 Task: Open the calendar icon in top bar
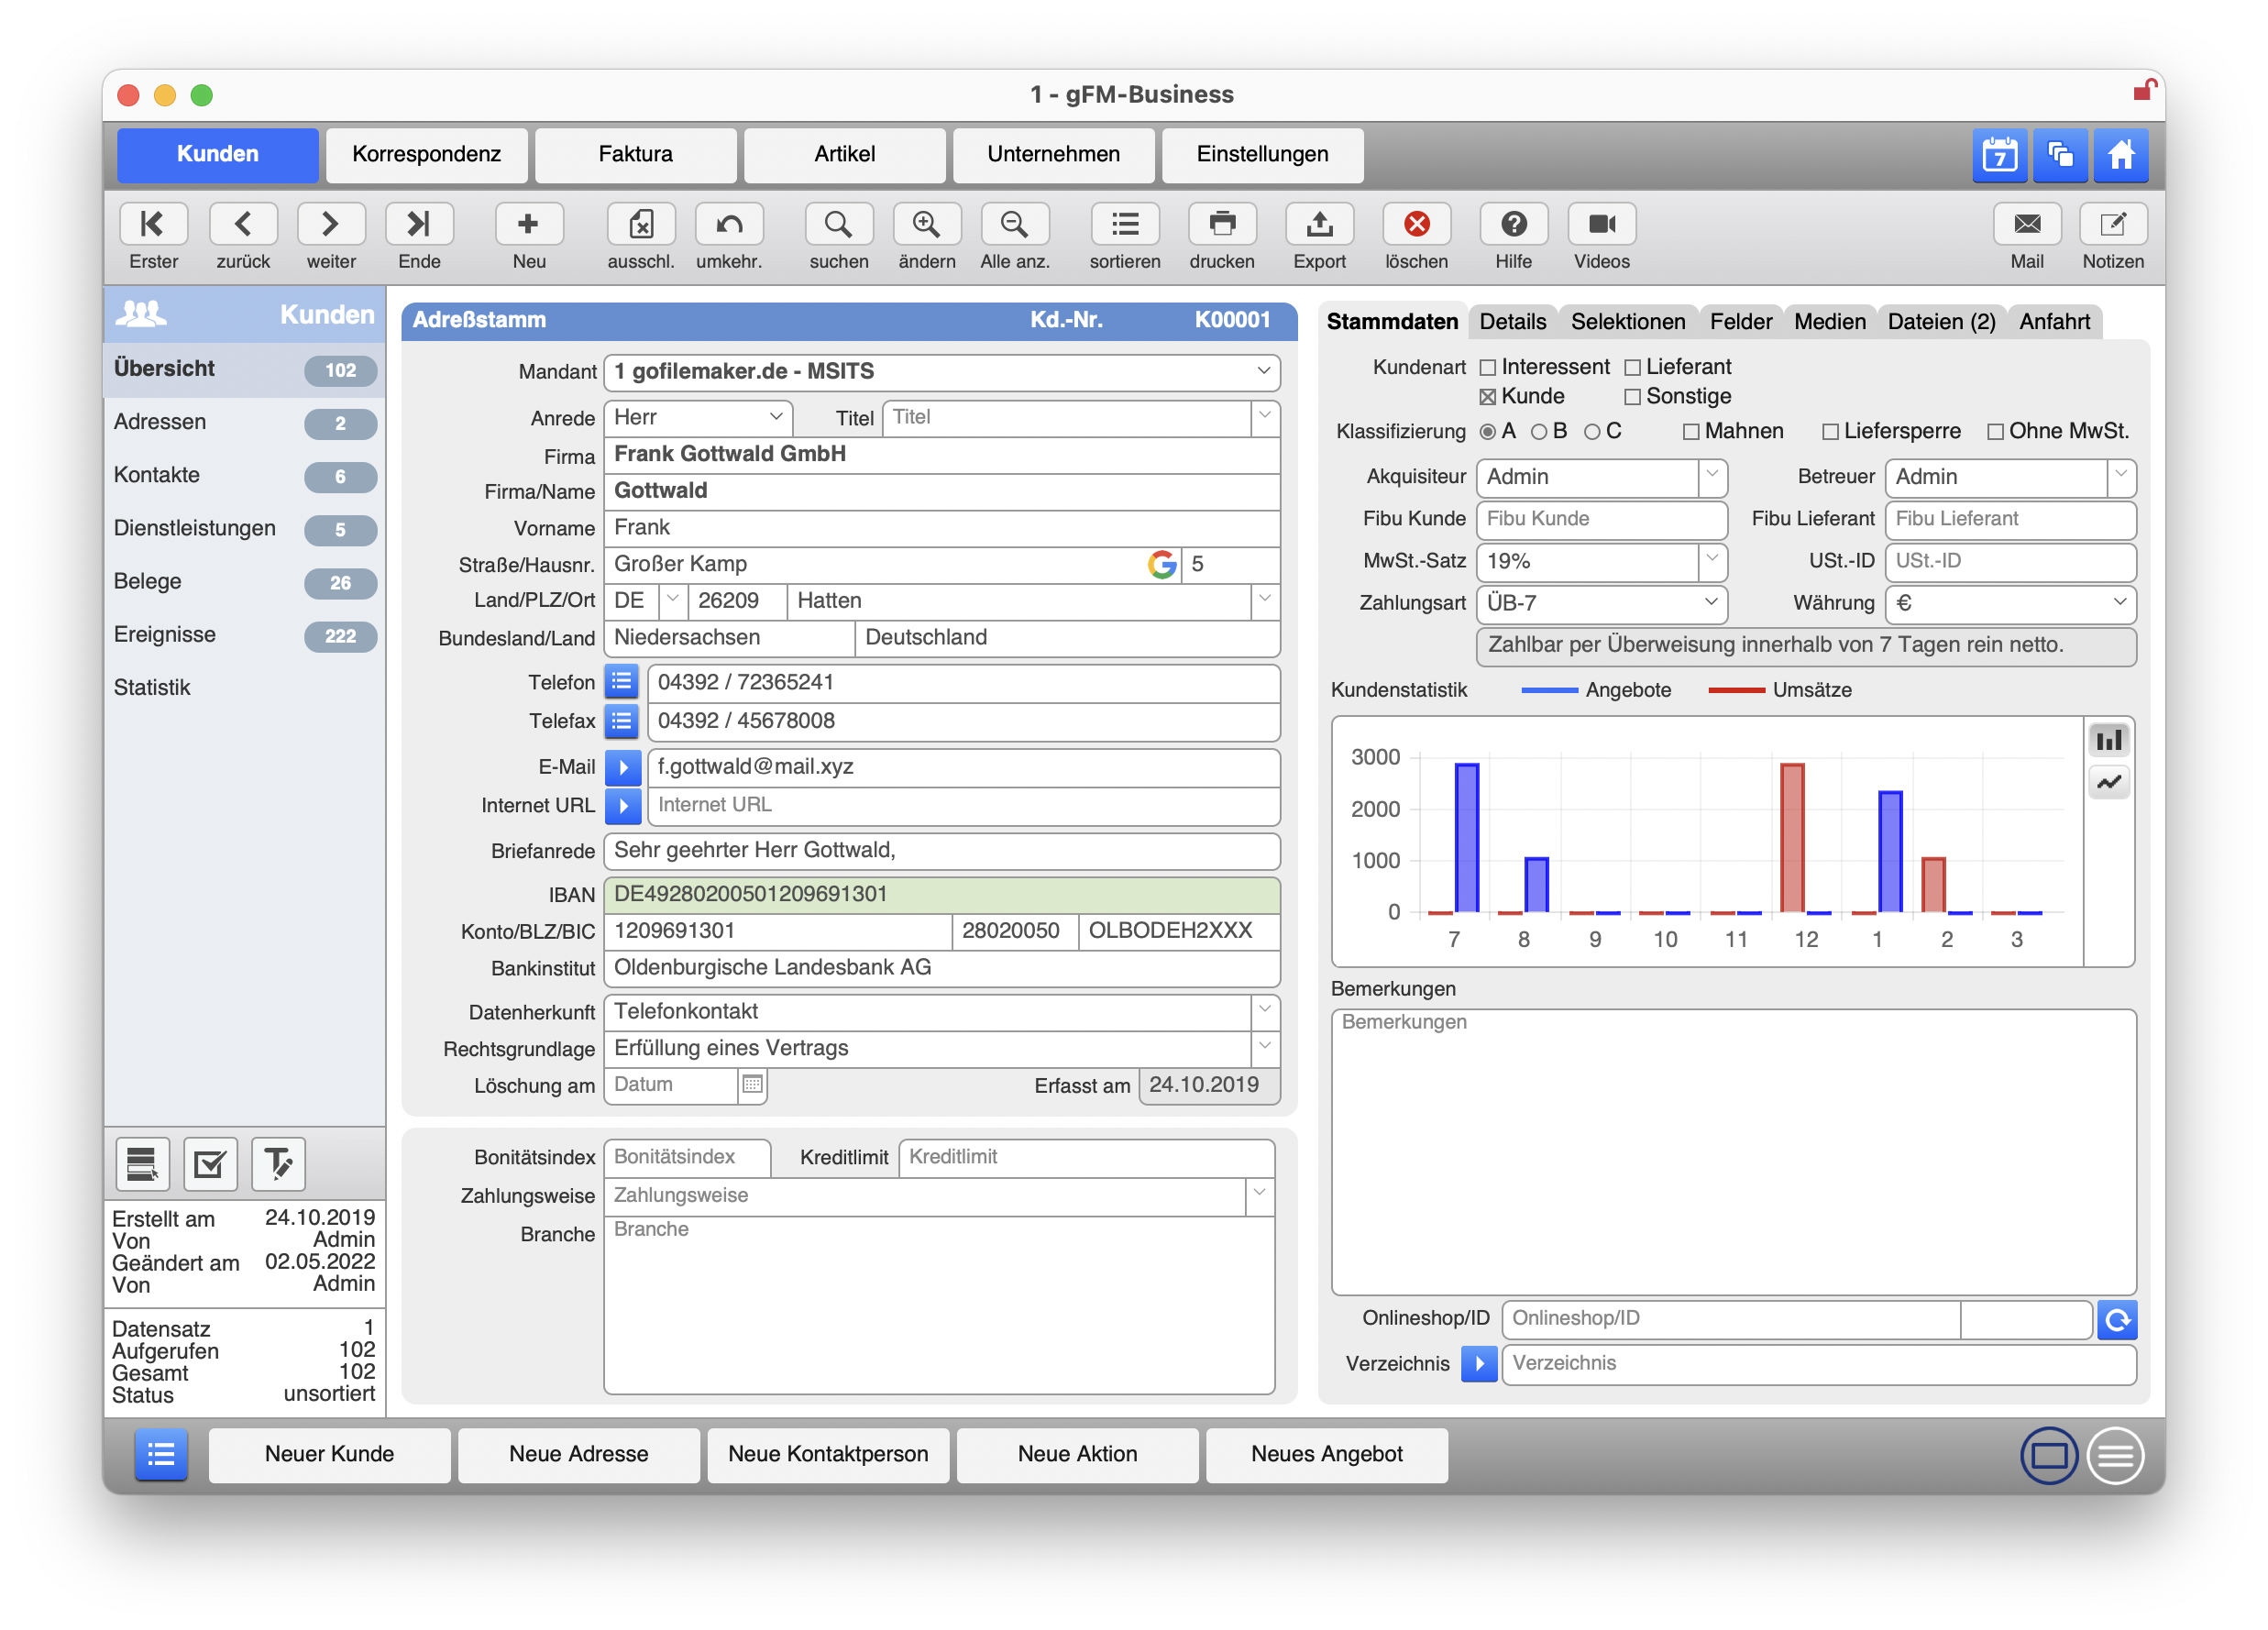[x=1999, y=155]
